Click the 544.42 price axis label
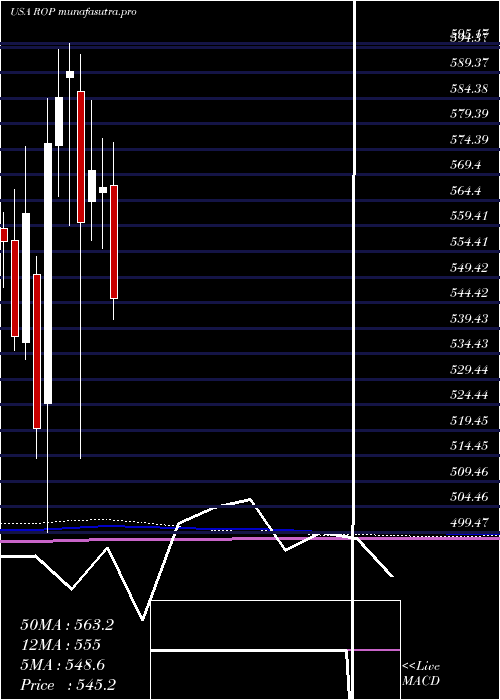The width and height of the screenshot is (500, 700). point(469,293)
